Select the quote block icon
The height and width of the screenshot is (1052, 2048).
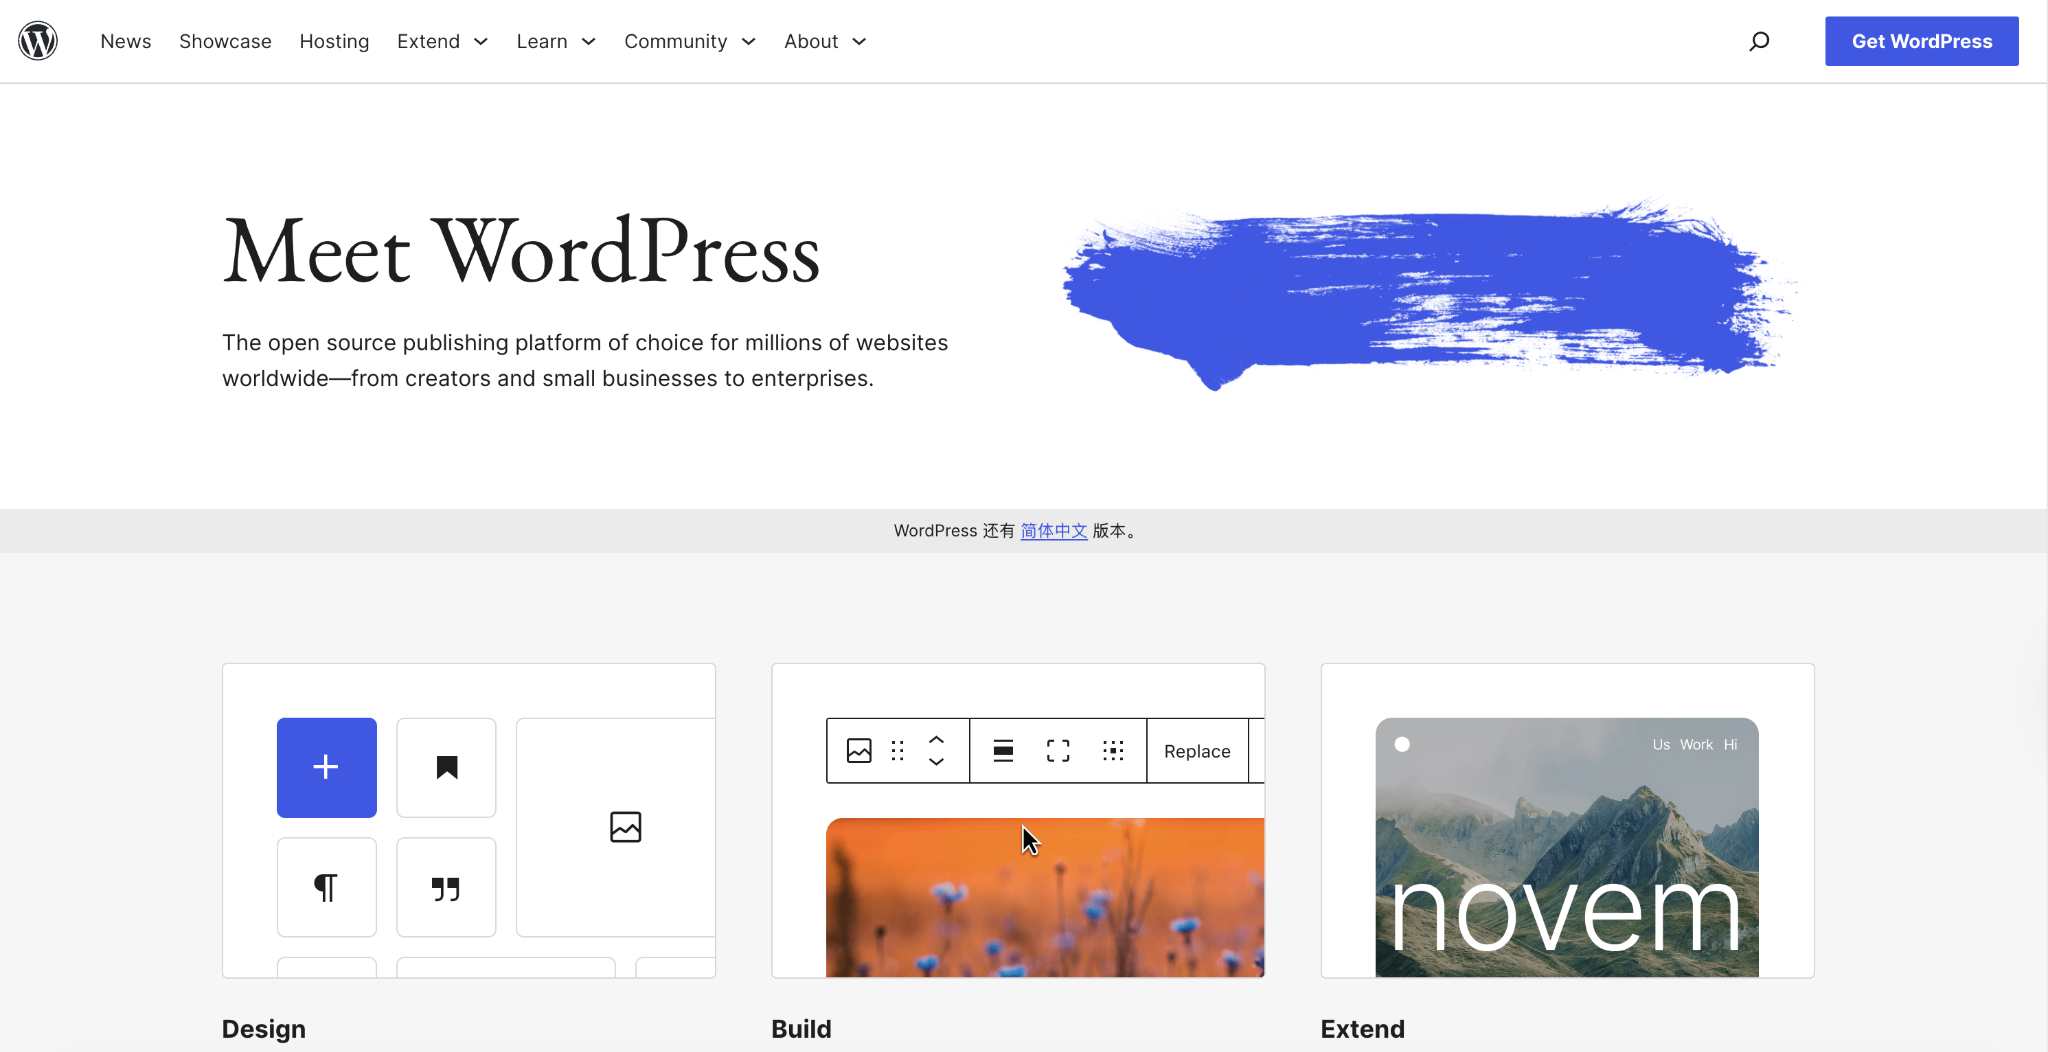[446, 887]
